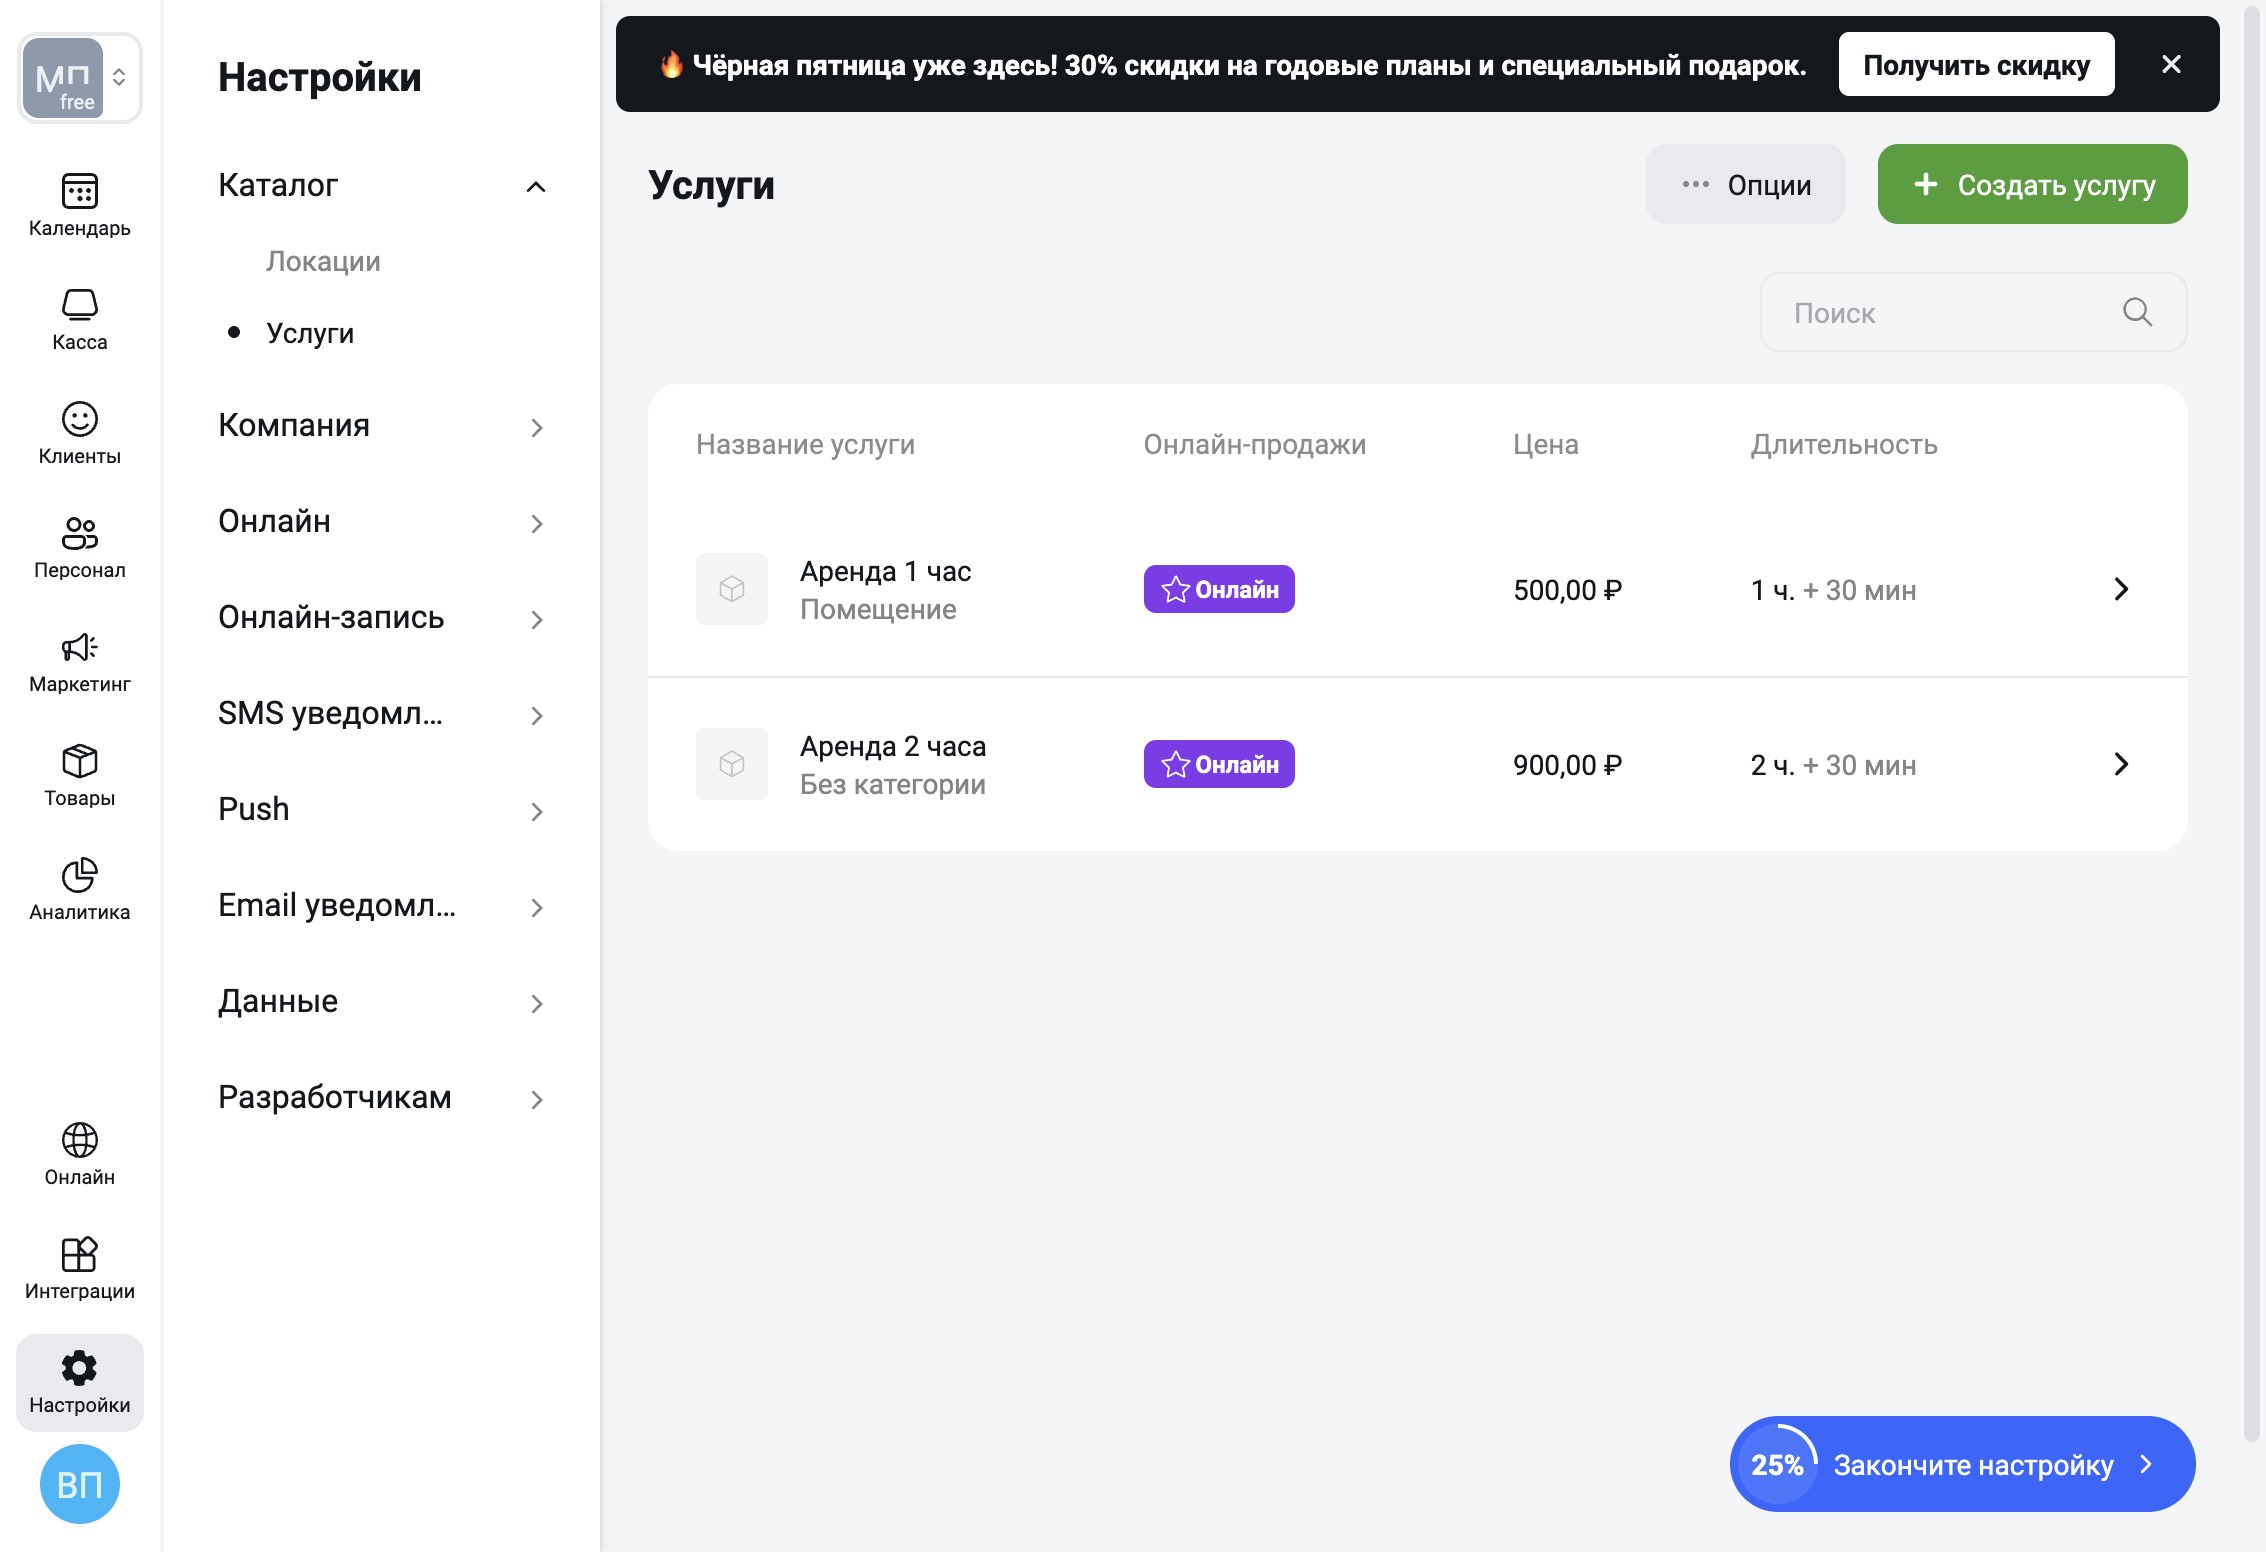Open the МП free account switcher
The image size is (2266, 1552).
tap(79, 78)
